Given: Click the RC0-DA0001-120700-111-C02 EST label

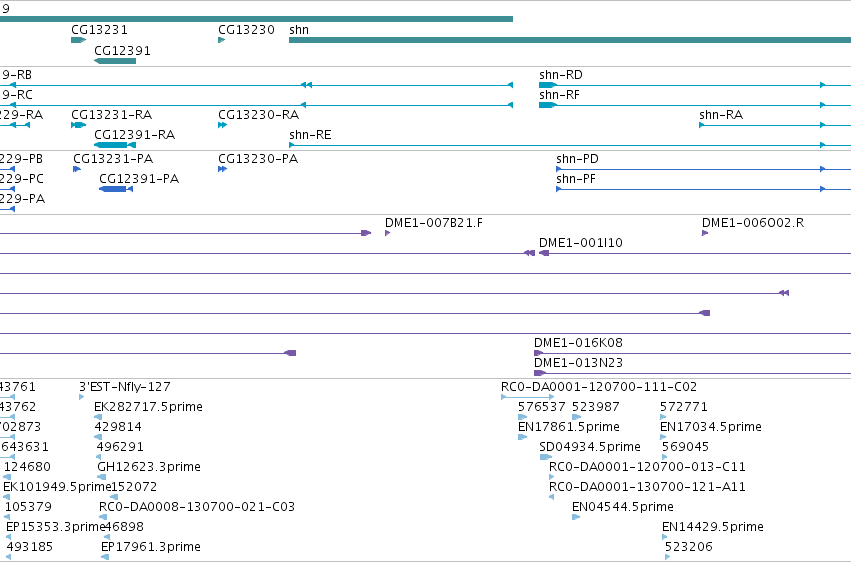Looking at the screenshot, I should click(x=599, y=387).
